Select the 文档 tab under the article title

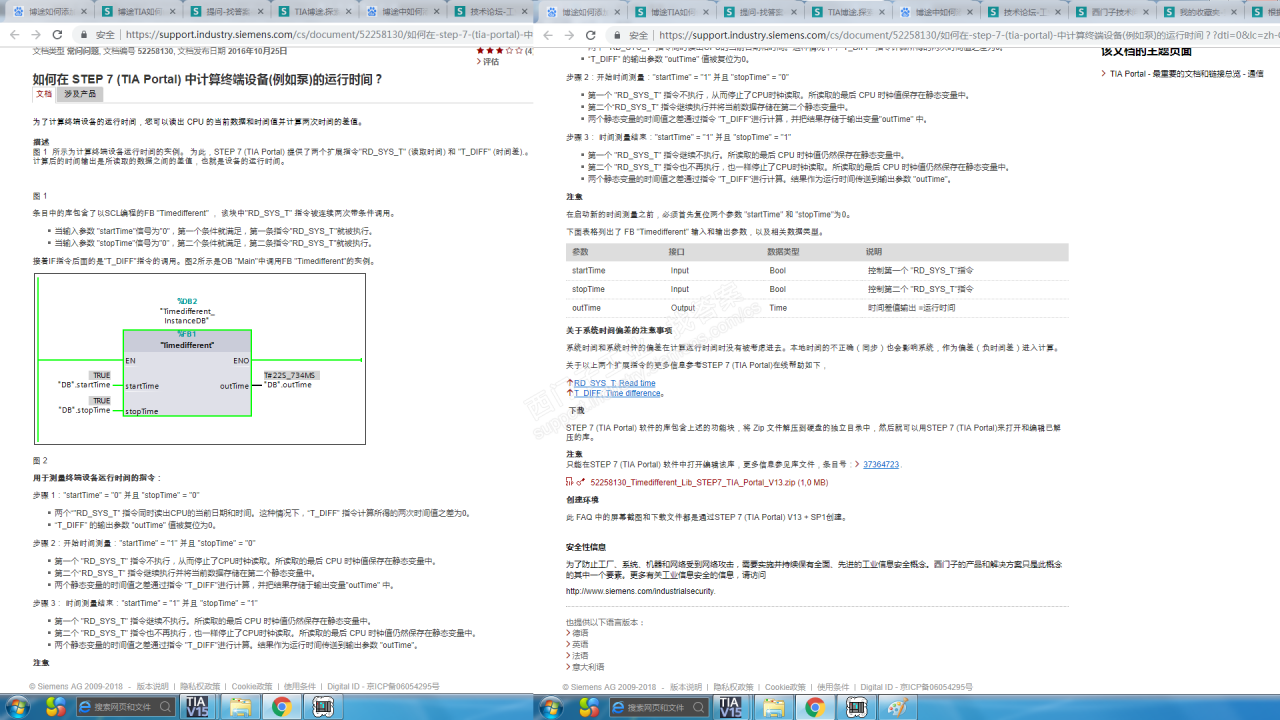tap(44, 94)
